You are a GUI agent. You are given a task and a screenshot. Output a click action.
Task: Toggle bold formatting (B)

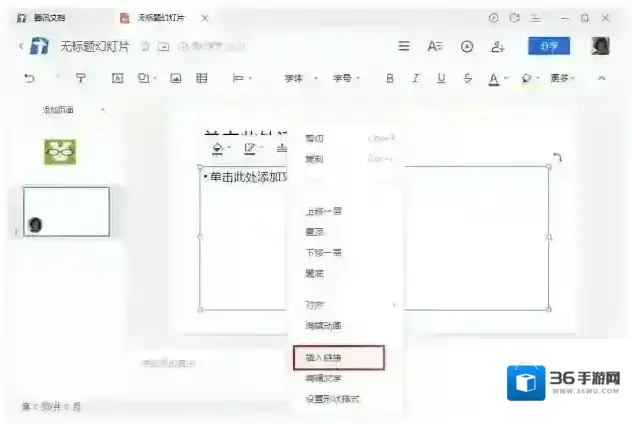pyautogui.click(x=389, y=78)
